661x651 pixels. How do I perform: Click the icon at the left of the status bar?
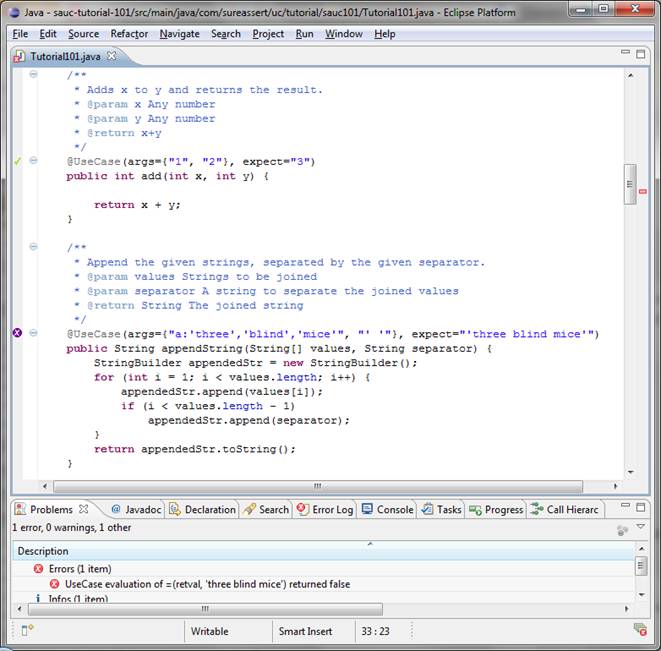click(x=27, y=630)
